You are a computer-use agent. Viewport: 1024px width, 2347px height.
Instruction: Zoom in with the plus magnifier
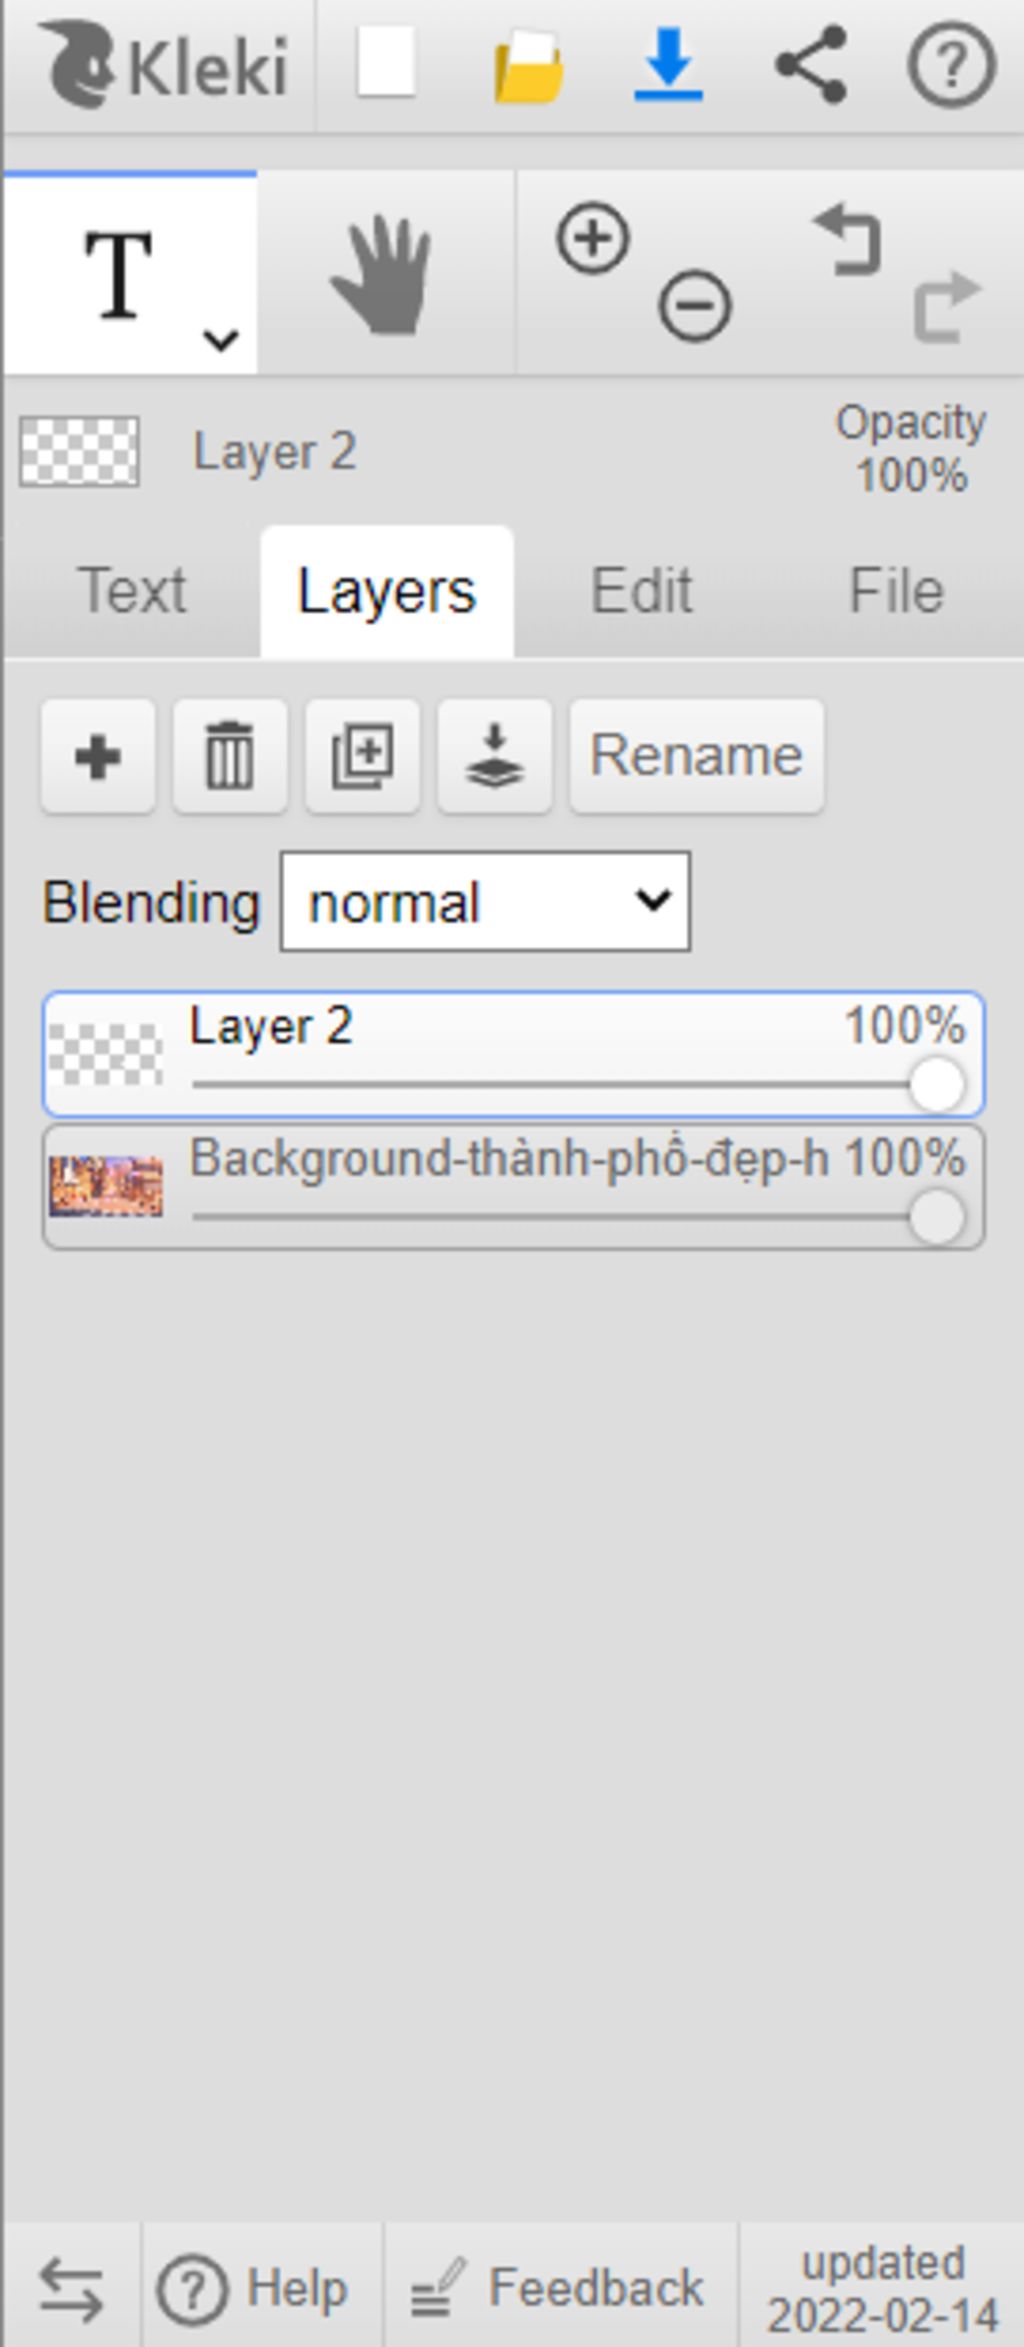pyautogui.click(x=593, y=238)
